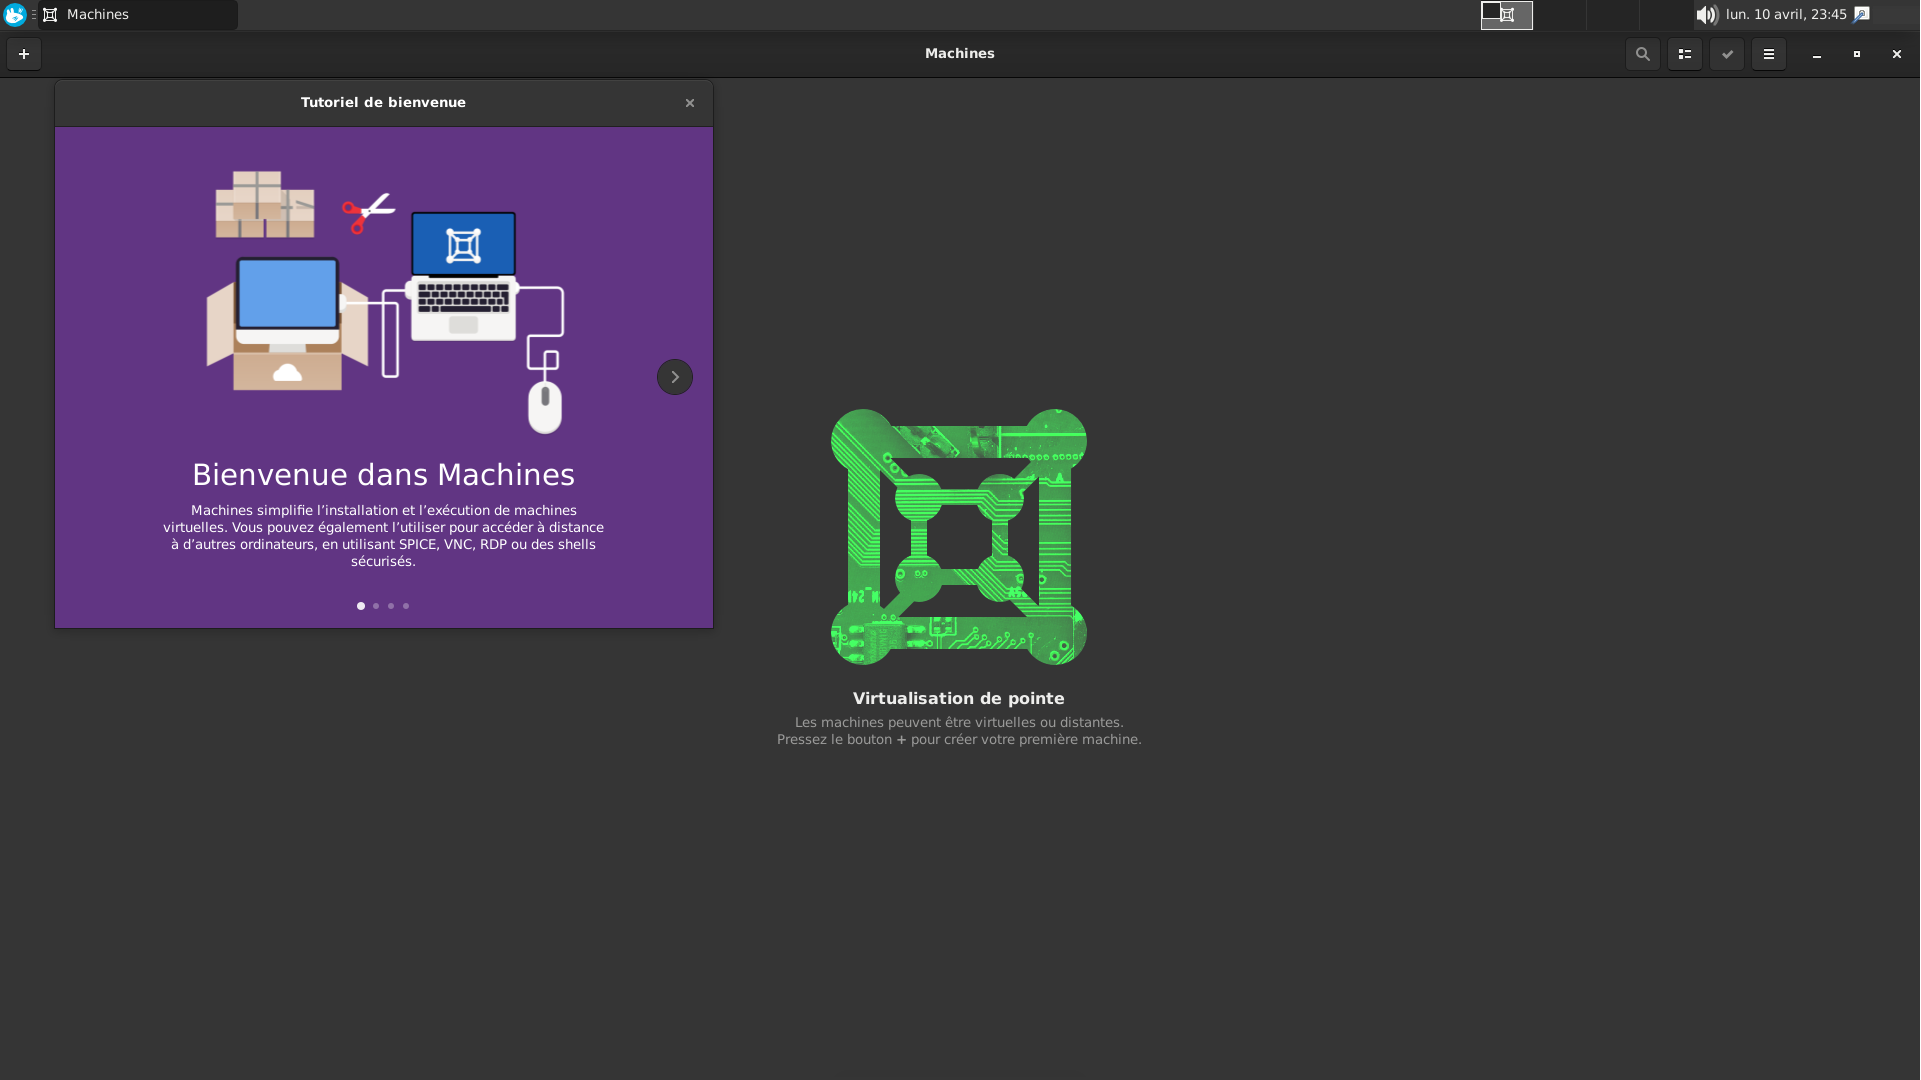Click the green circuit-board Machines logo
The image size is (1921, 1080).
(x=959, y=537)
